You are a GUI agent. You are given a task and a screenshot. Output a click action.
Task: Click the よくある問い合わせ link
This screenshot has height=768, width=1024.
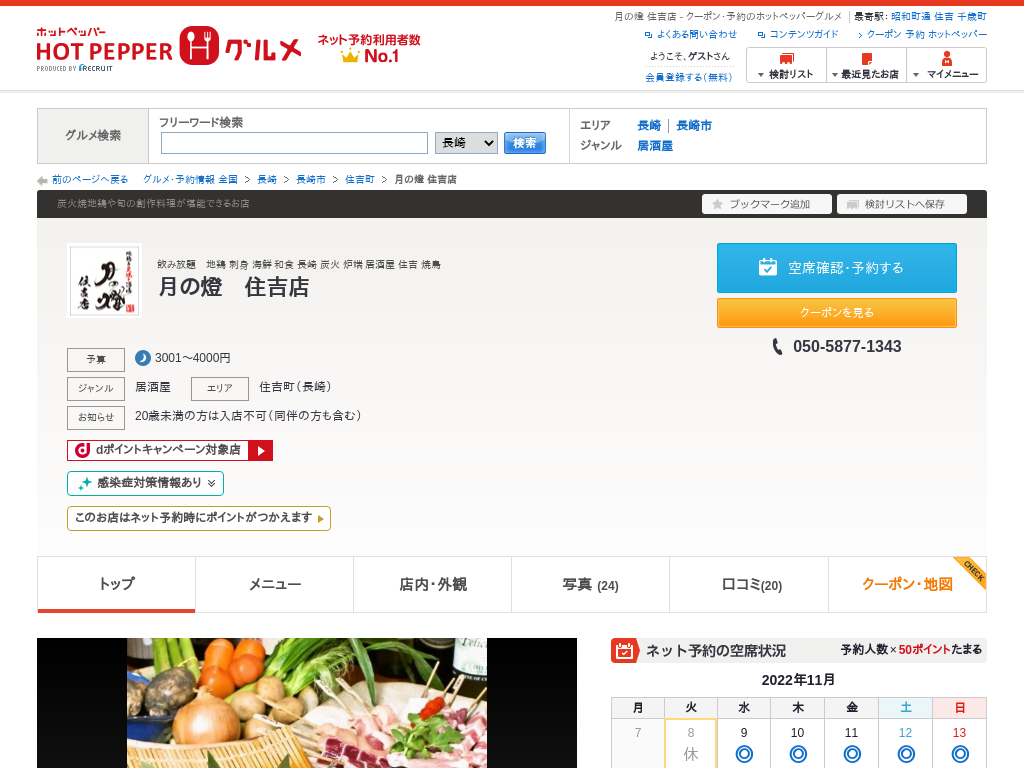click(696, 34)
